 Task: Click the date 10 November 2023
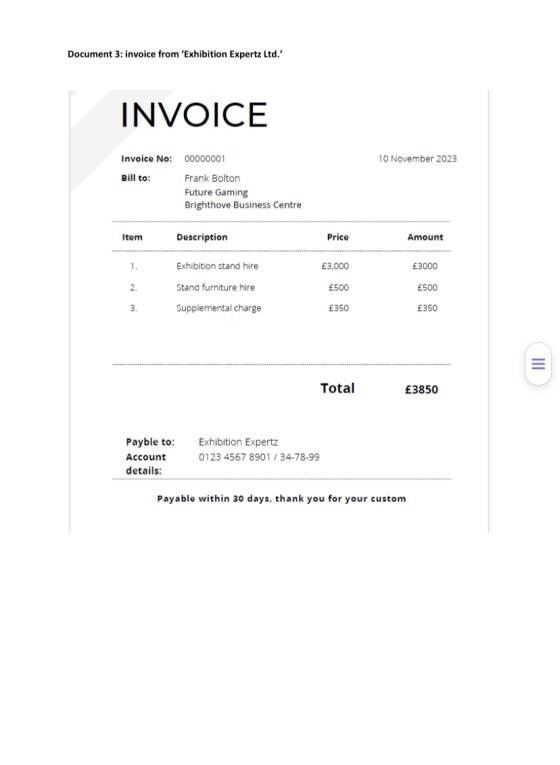coord(418,159)
